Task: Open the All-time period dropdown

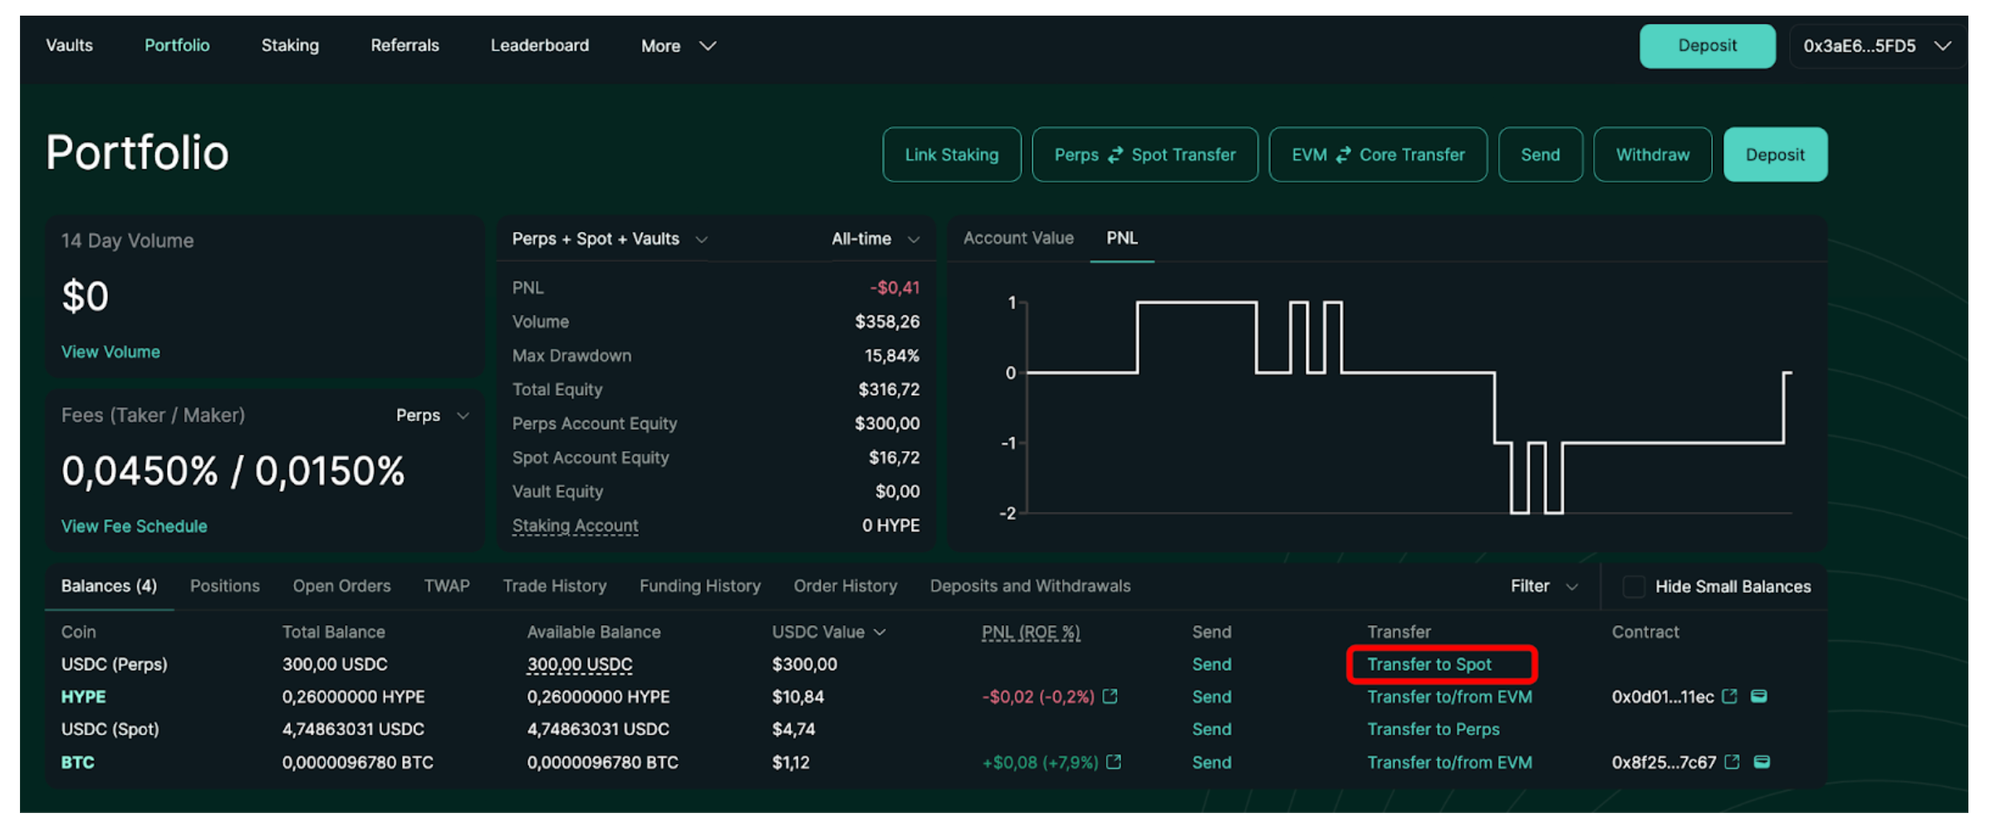Action: tap(874, 239)
